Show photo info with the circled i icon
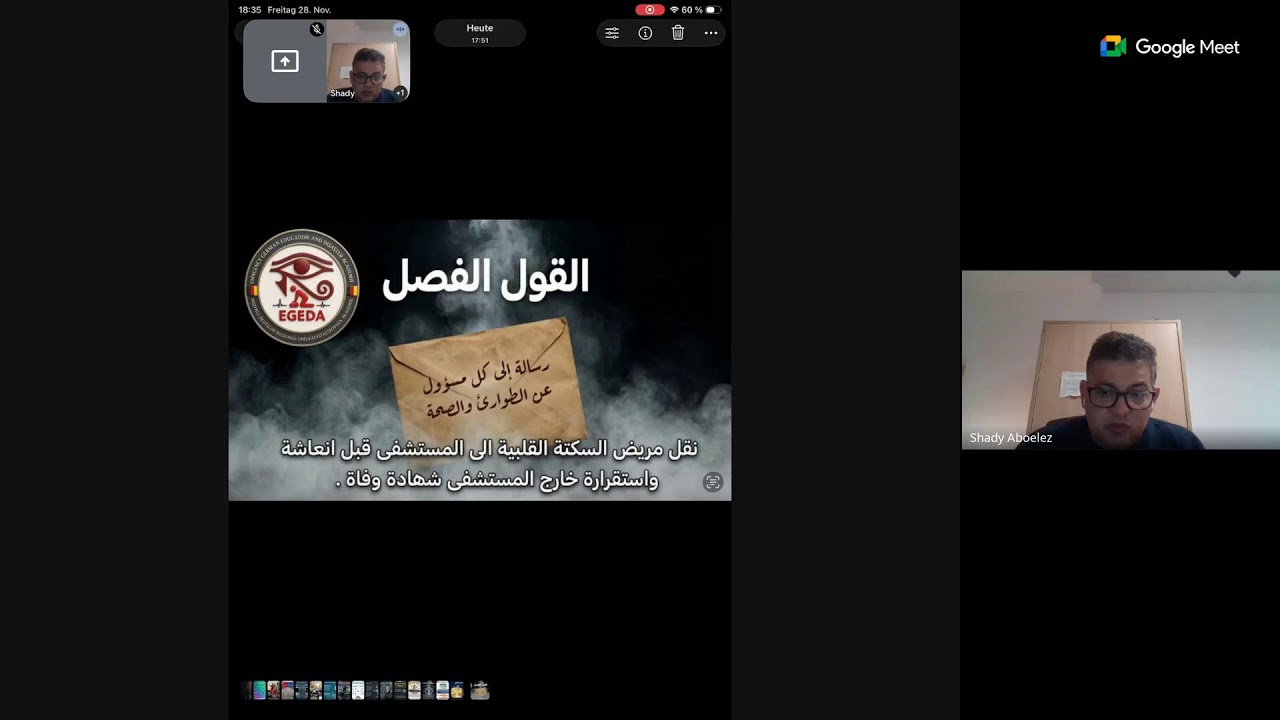Image resolution: width=1280 pixels, height=720 pixels. coord(645,33)
